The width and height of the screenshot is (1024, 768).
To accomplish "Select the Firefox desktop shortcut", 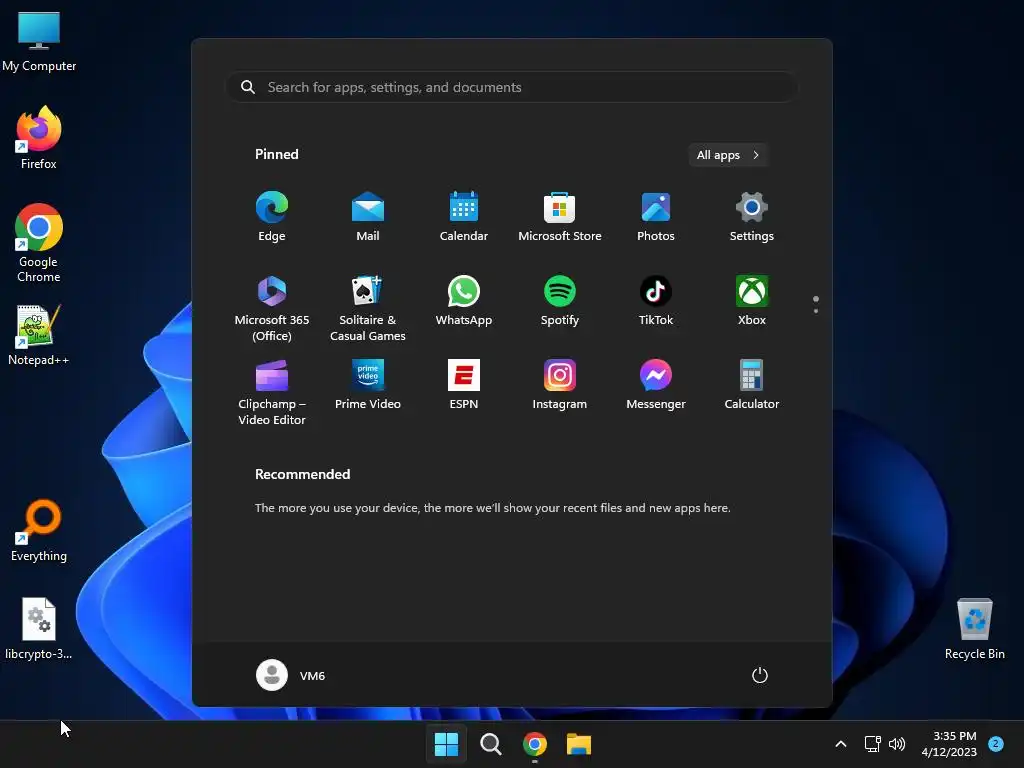I will (39, 138).
